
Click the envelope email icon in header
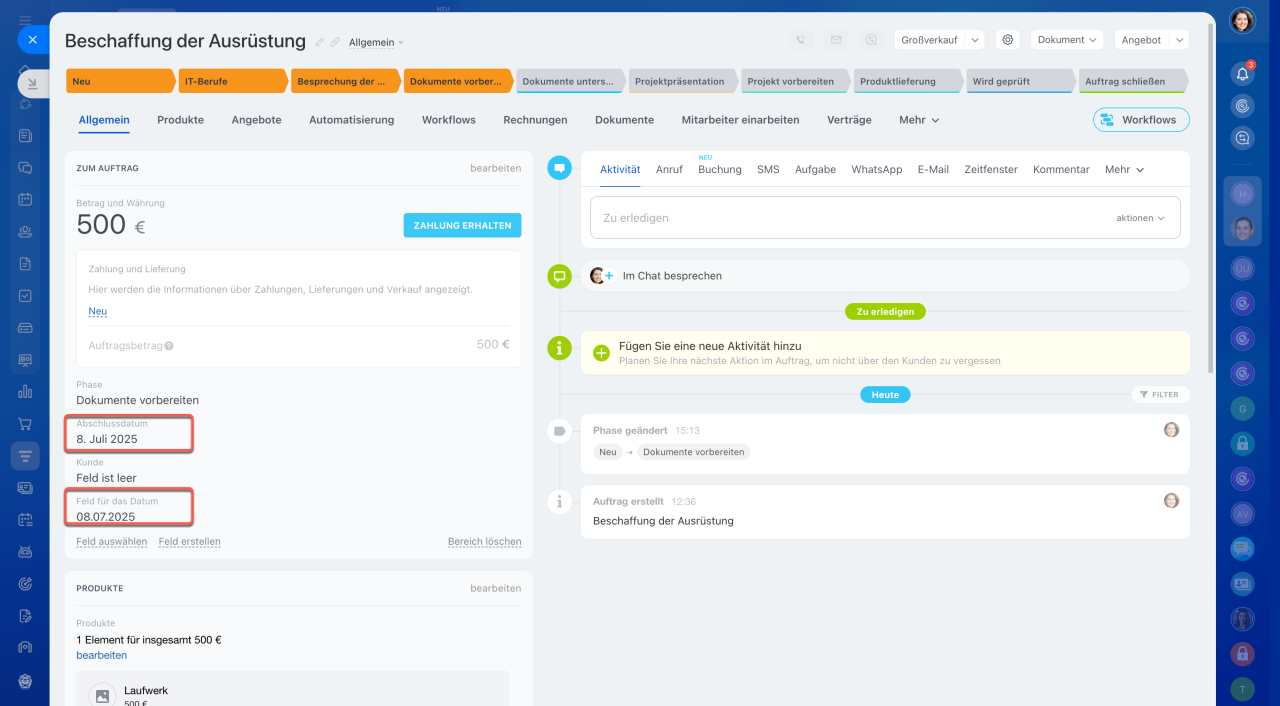coord(836,40)
